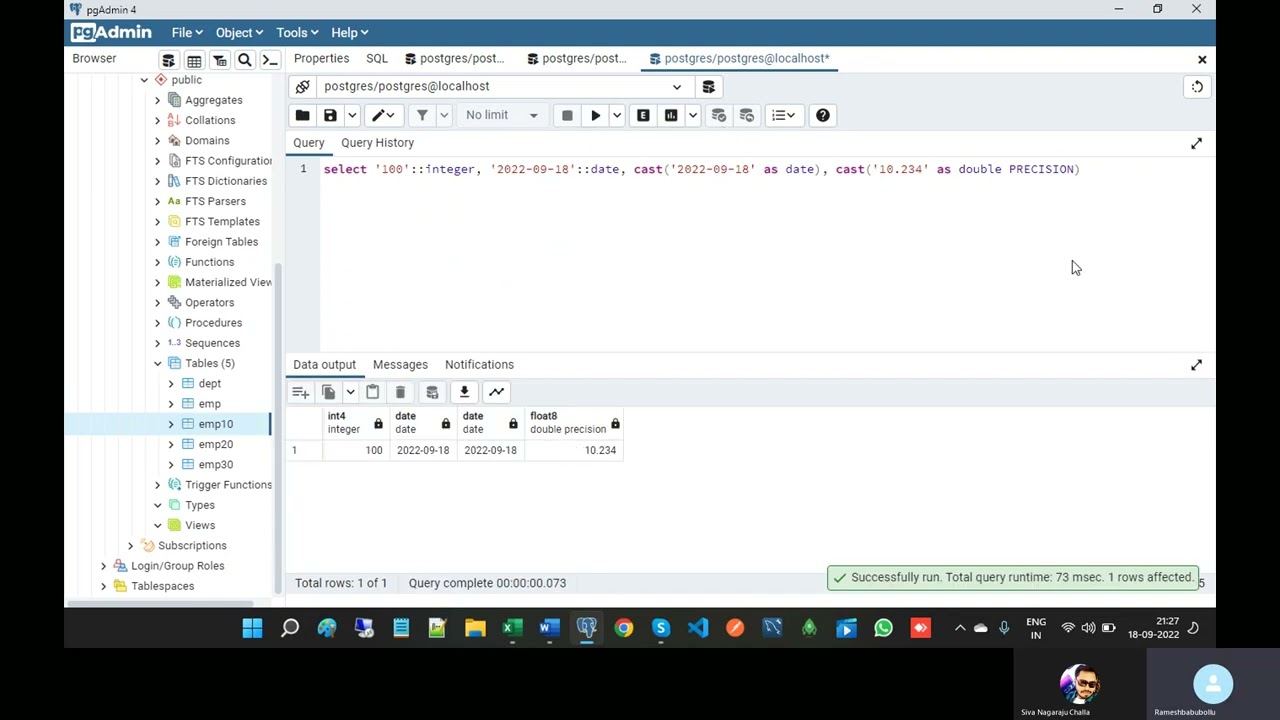Screen dimensions: 1280x720
Task: Click the Commit transaction icon
Action: coord(718,115)
